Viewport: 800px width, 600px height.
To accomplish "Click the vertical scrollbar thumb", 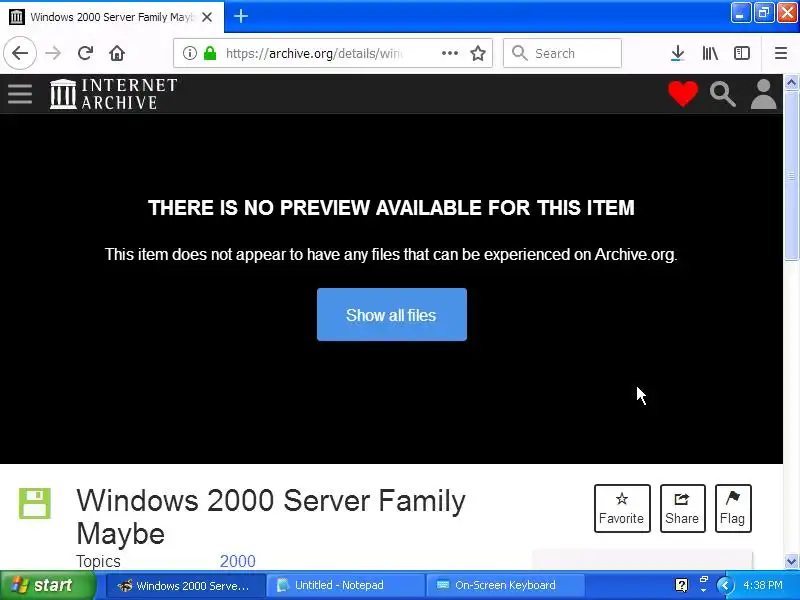I will (x=791, y=176).
